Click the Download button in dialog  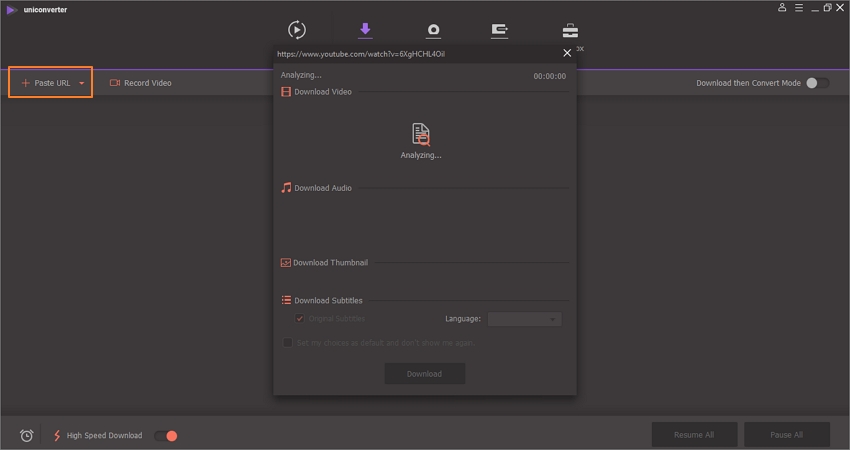(x=424, y=374)
